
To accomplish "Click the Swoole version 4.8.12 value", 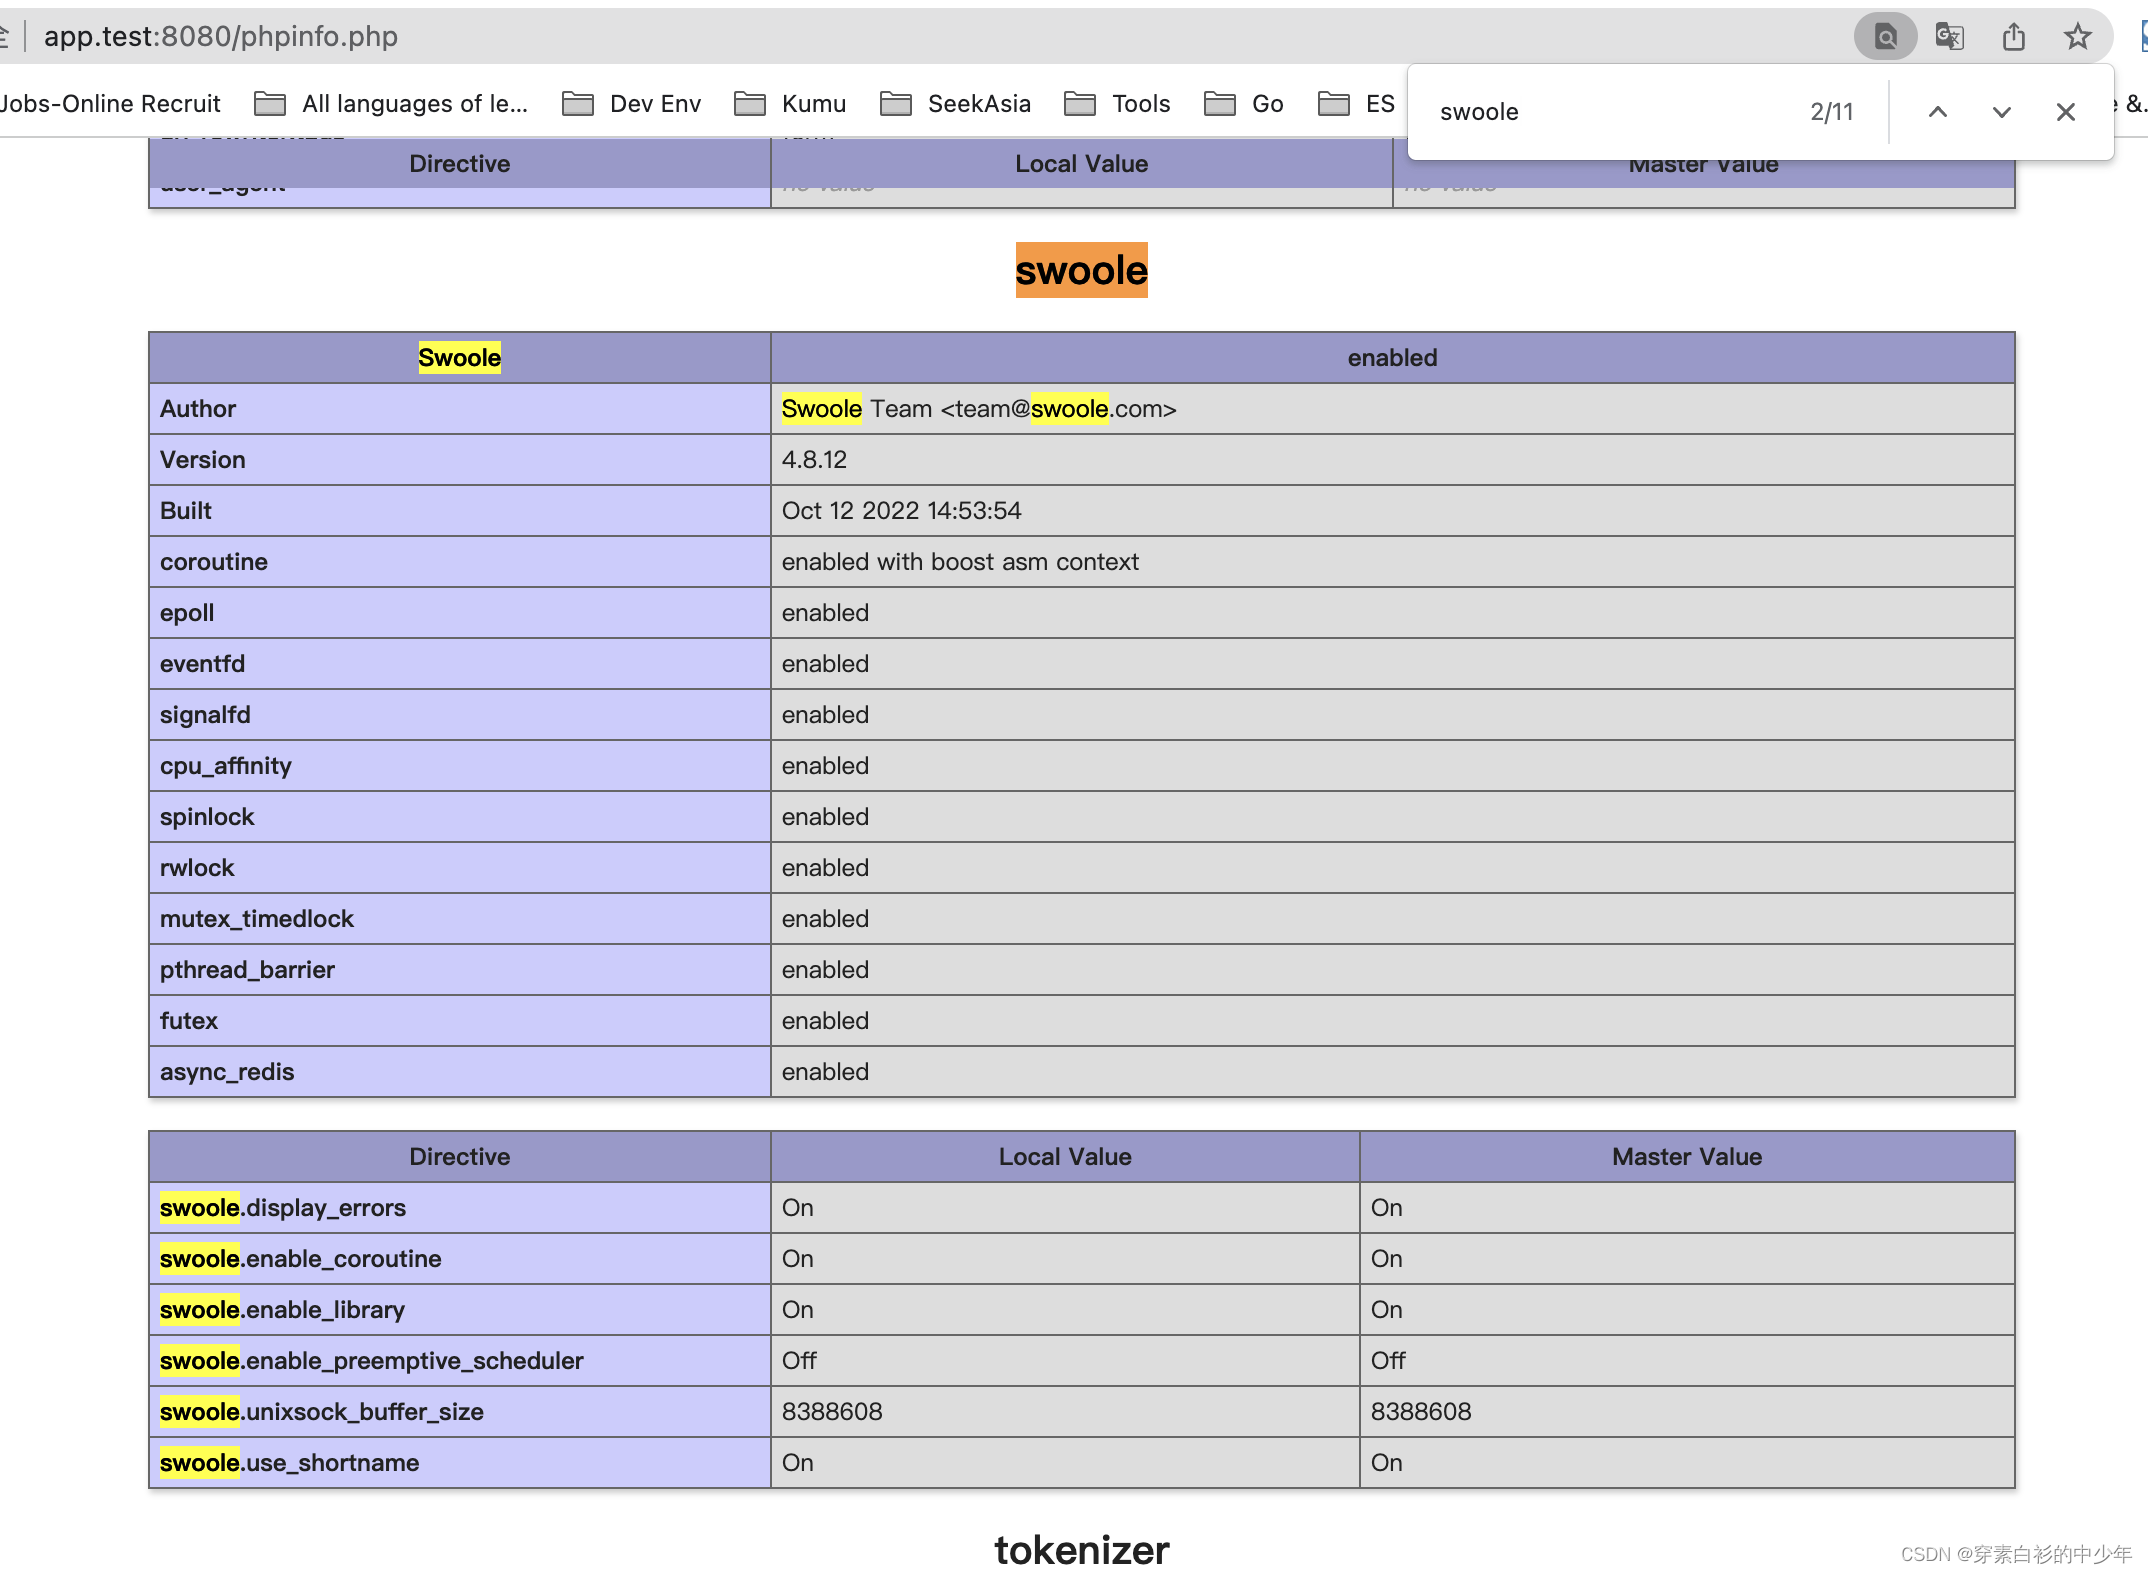I will pos(814,460).
